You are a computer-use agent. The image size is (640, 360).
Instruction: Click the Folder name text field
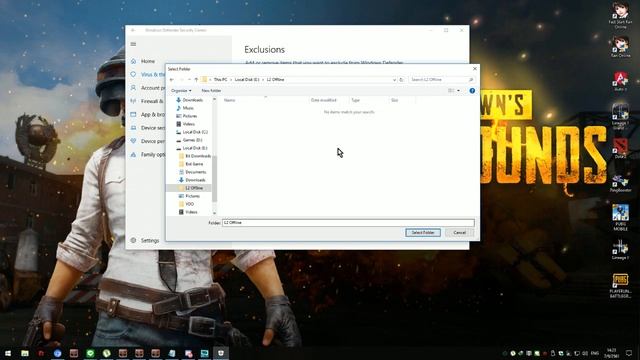(348, 223)
